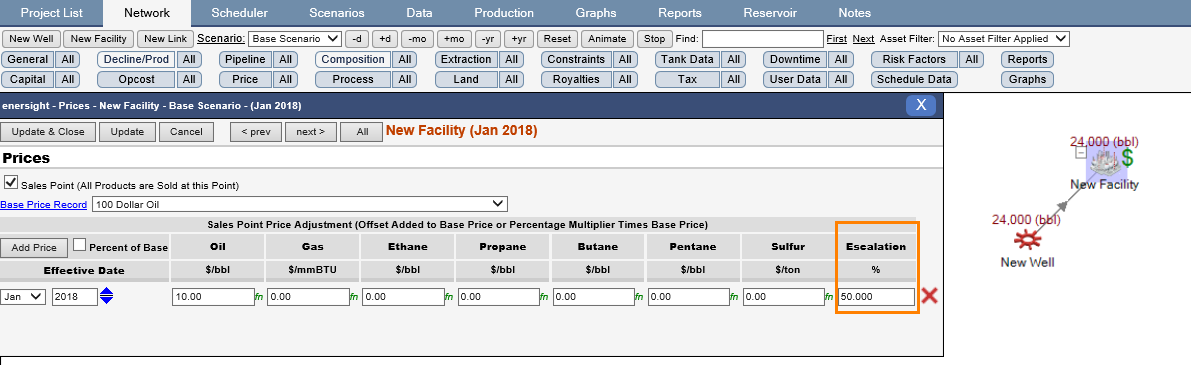The width and height of the screenshot is (1191, 365).
Task: Switch to the Project List tab
Action: (52, 13)
